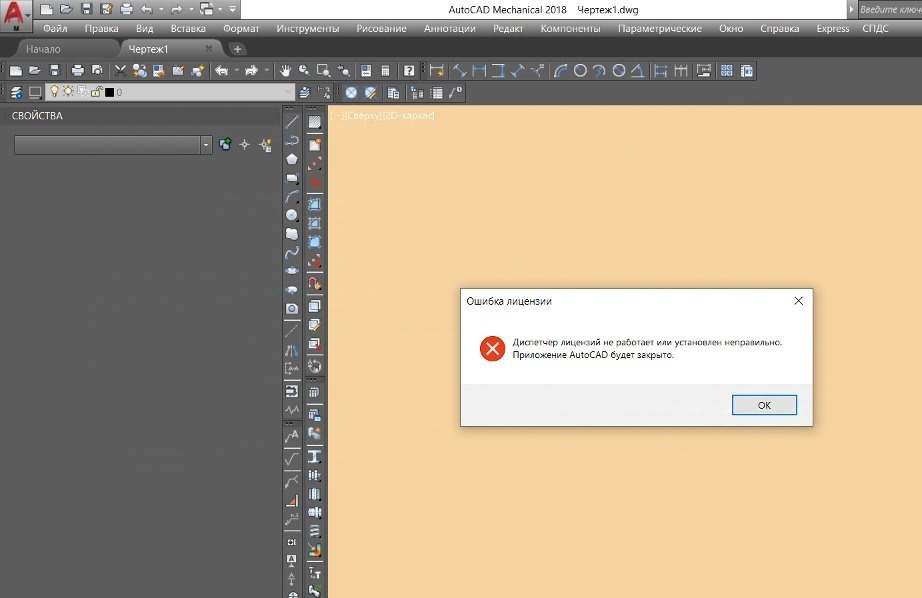This screenshot has height=598, width=922.
Task: Select the Revision Cloud tool
Action: [x=292, y=234]
